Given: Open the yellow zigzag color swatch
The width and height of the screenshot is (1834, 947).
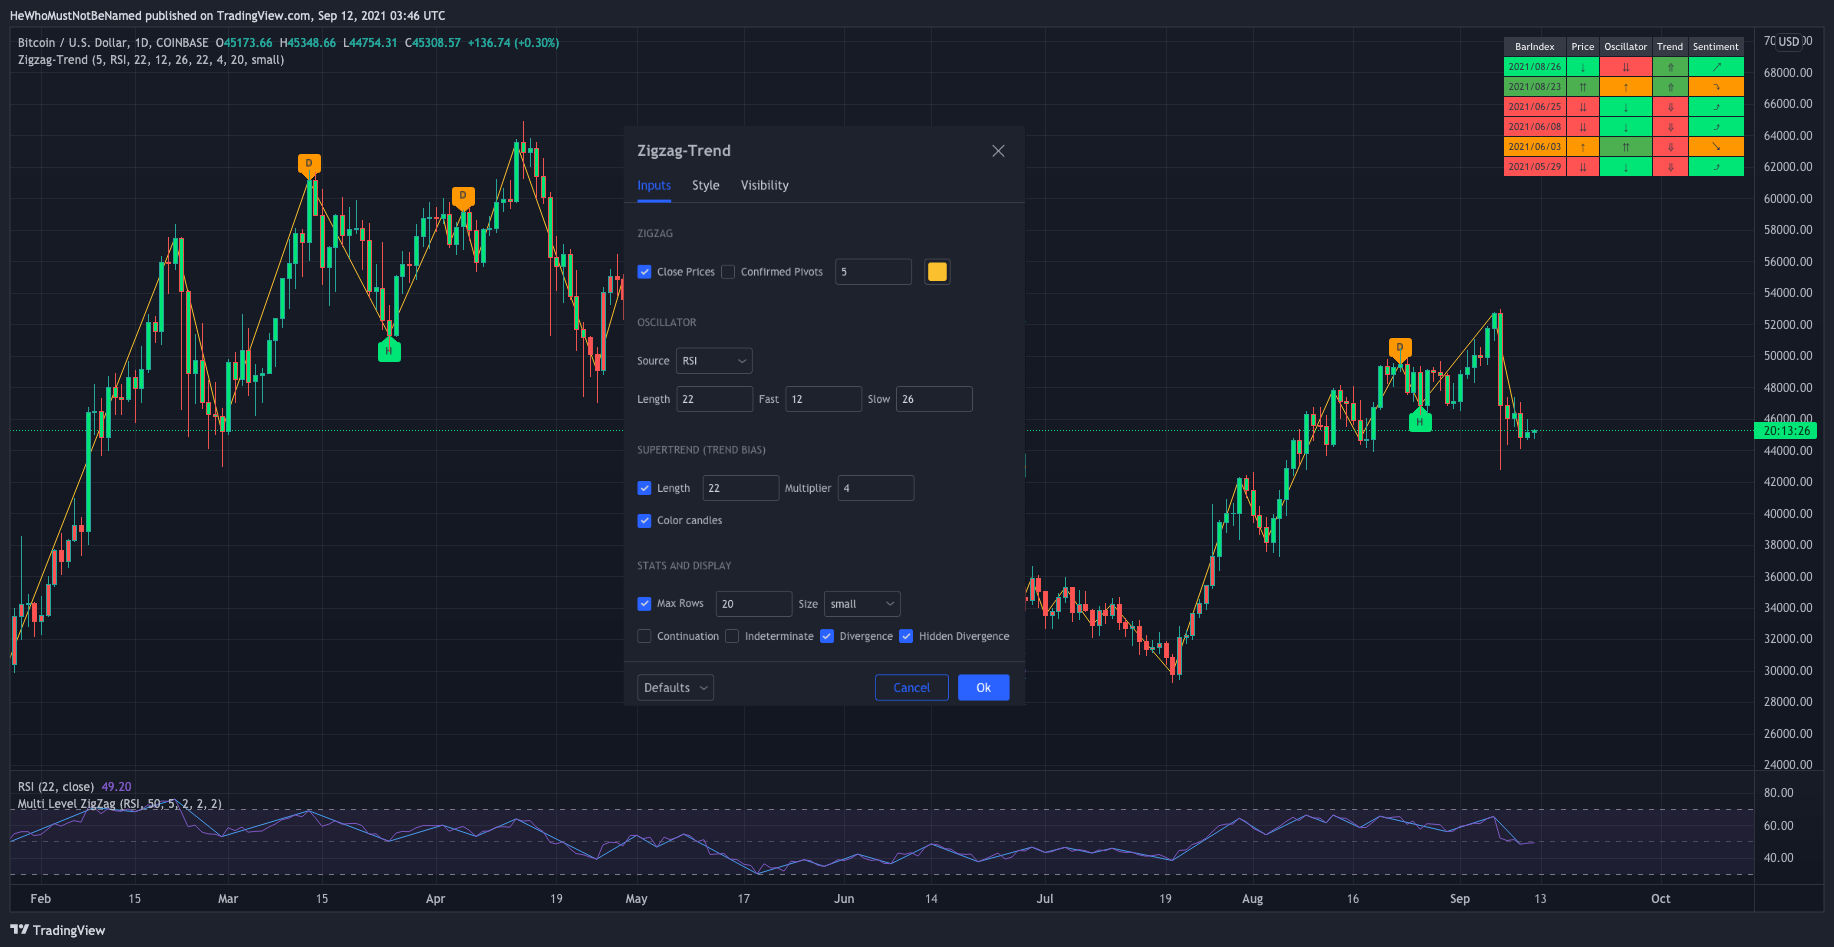Looking at the screenshot, I should 937,272.
